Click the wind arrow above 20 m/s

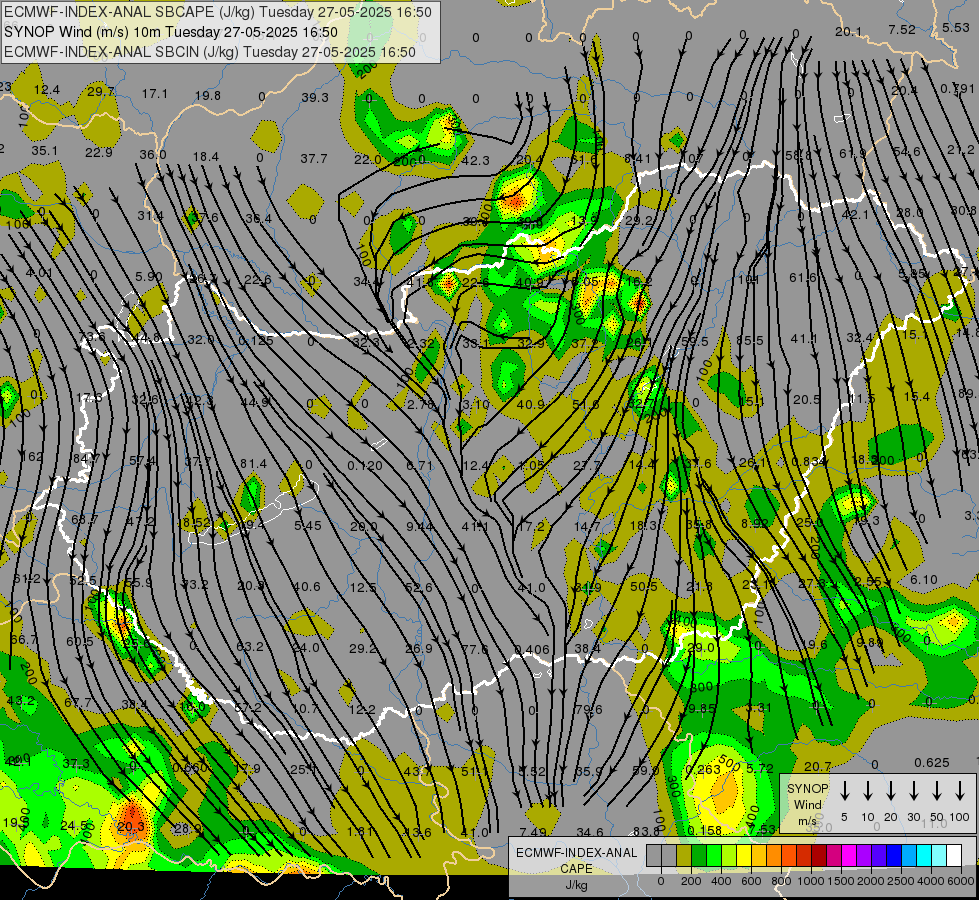890,790
